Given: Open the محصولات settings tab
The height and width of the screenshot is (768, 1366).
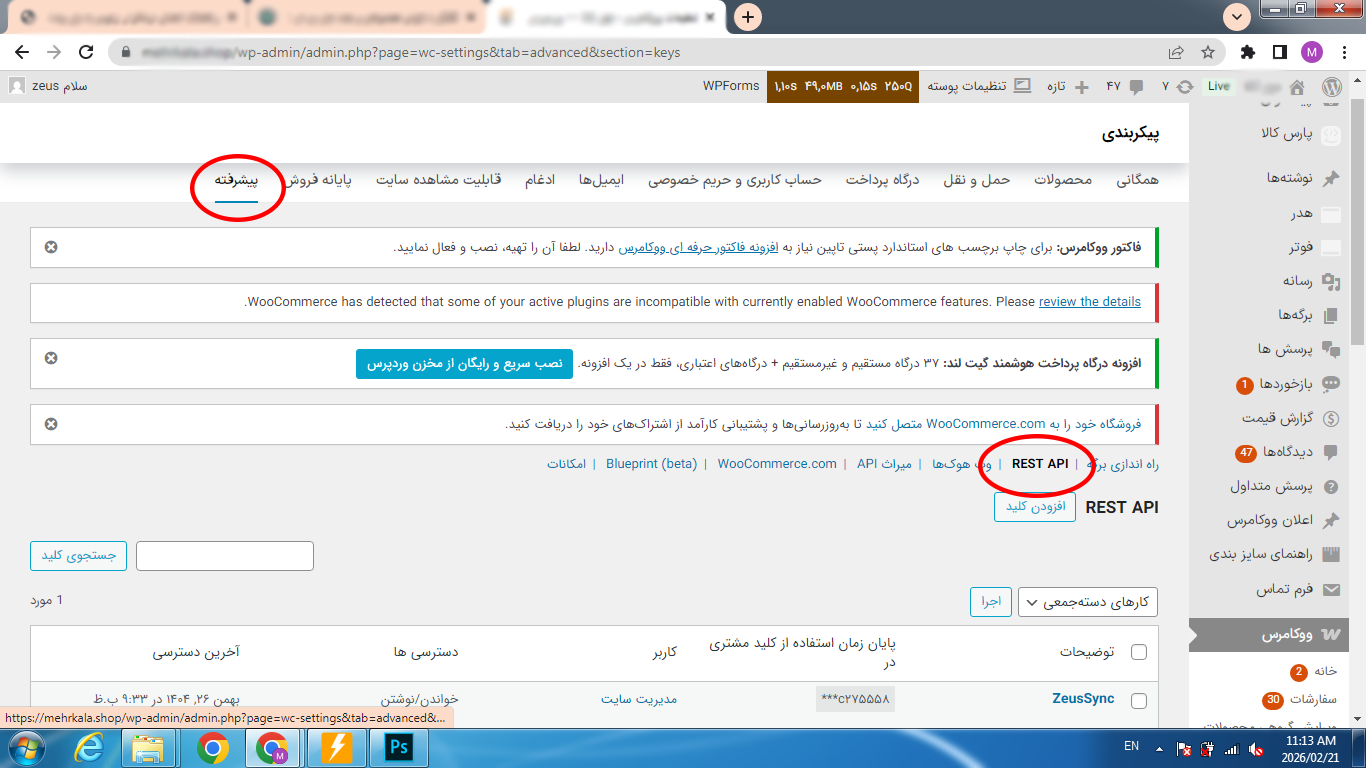Looking at the screenshot, I should pos(1063,180).
